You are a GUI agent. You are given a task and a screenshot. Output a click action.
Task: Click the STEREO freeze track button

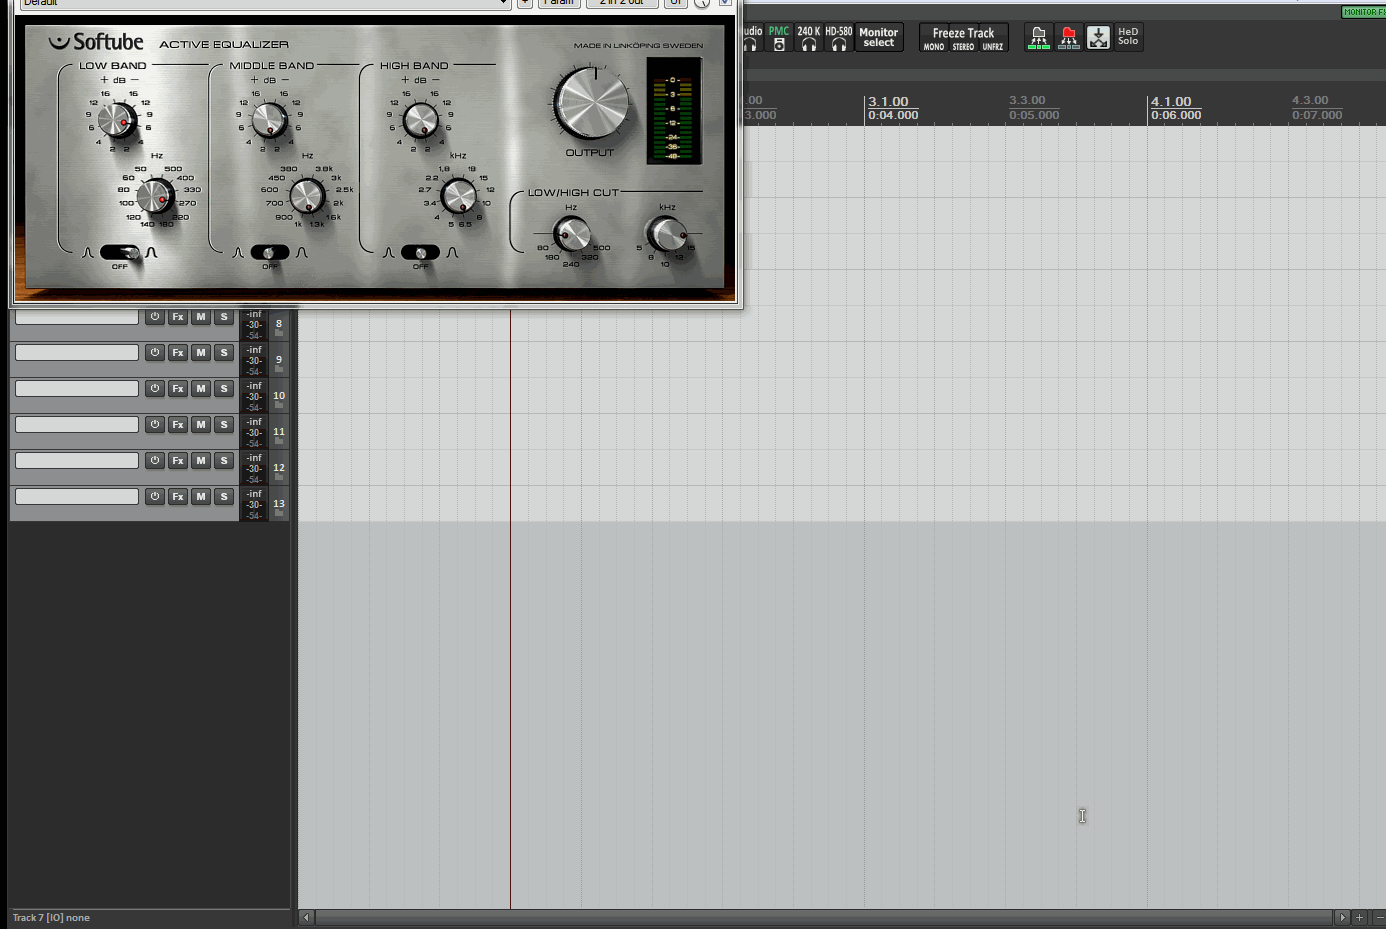click(963, 47)
